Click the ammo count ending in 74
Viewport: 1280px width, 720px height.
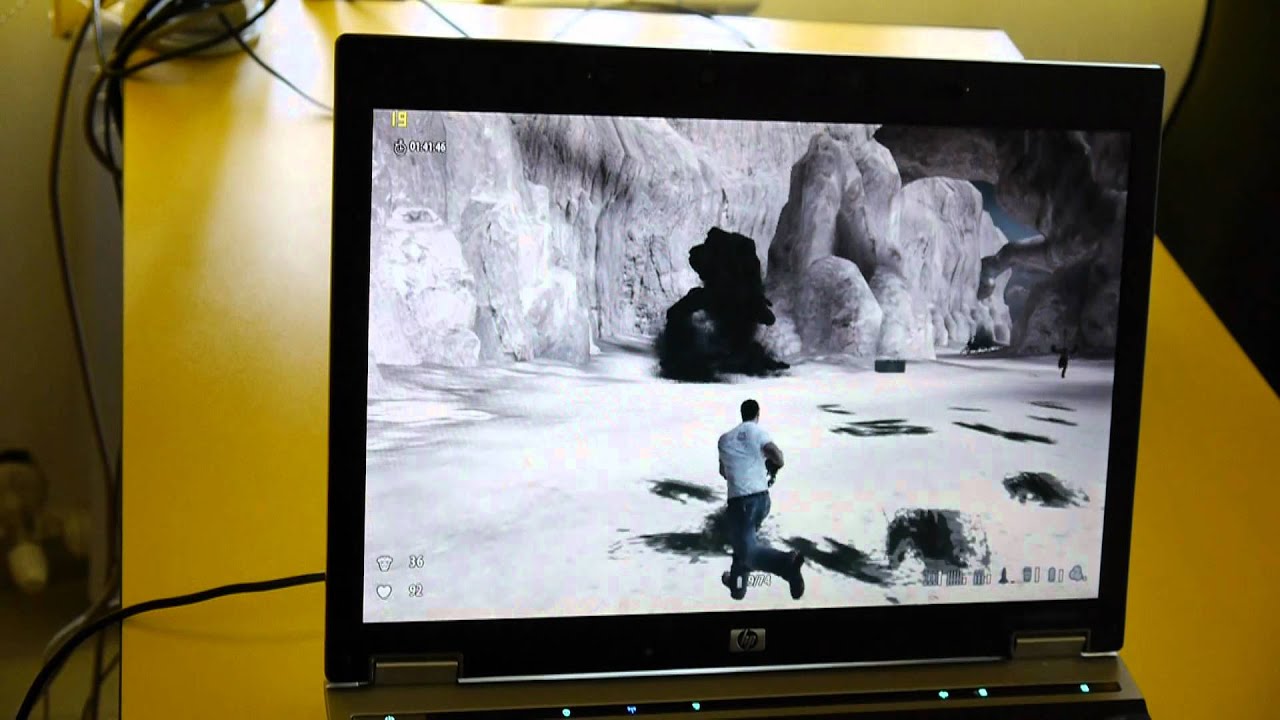[759, 579]
